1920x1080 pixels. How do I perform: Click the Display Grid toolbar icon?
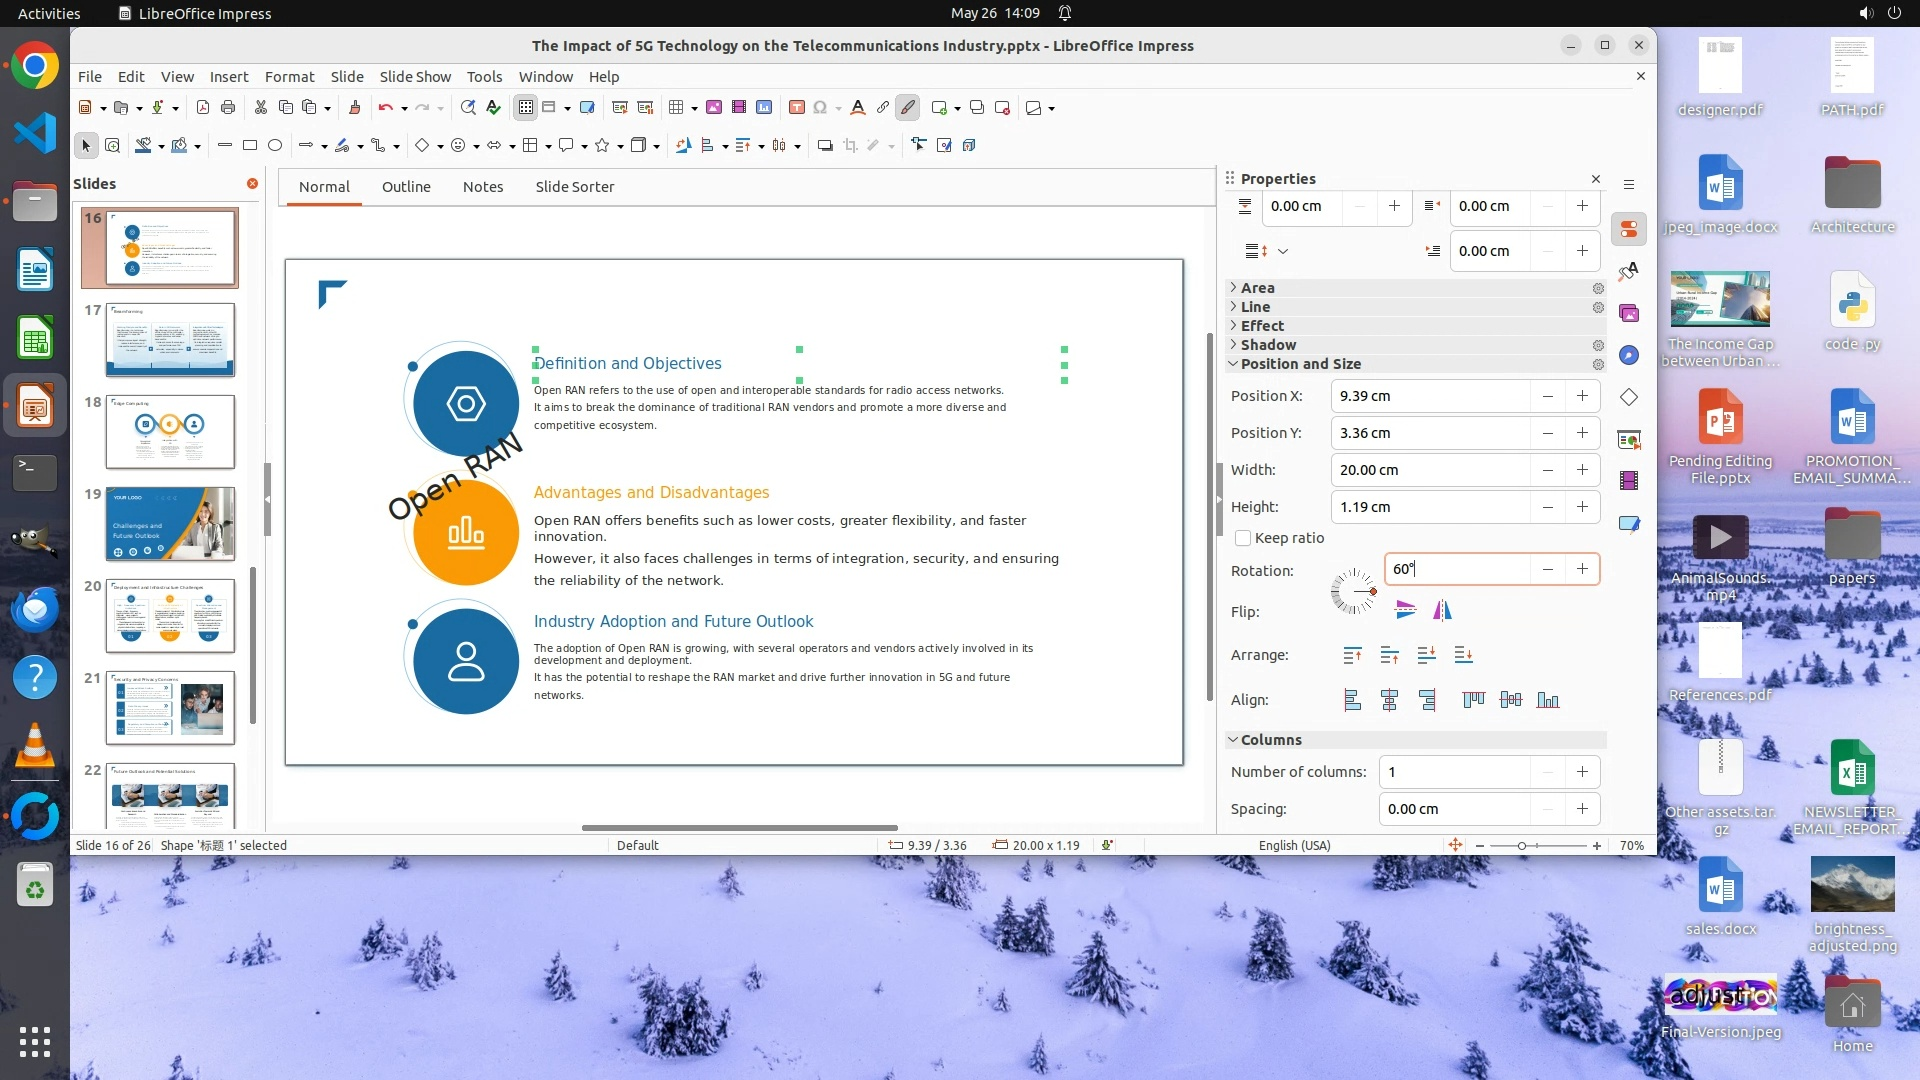[526, 108]
